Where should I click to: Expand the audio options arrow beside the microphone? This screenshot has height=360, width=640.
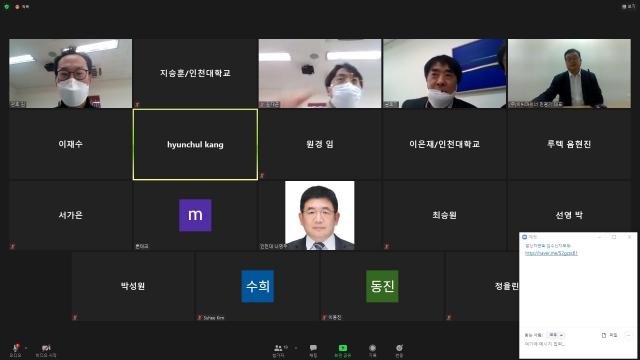click(x=26, y=348)
